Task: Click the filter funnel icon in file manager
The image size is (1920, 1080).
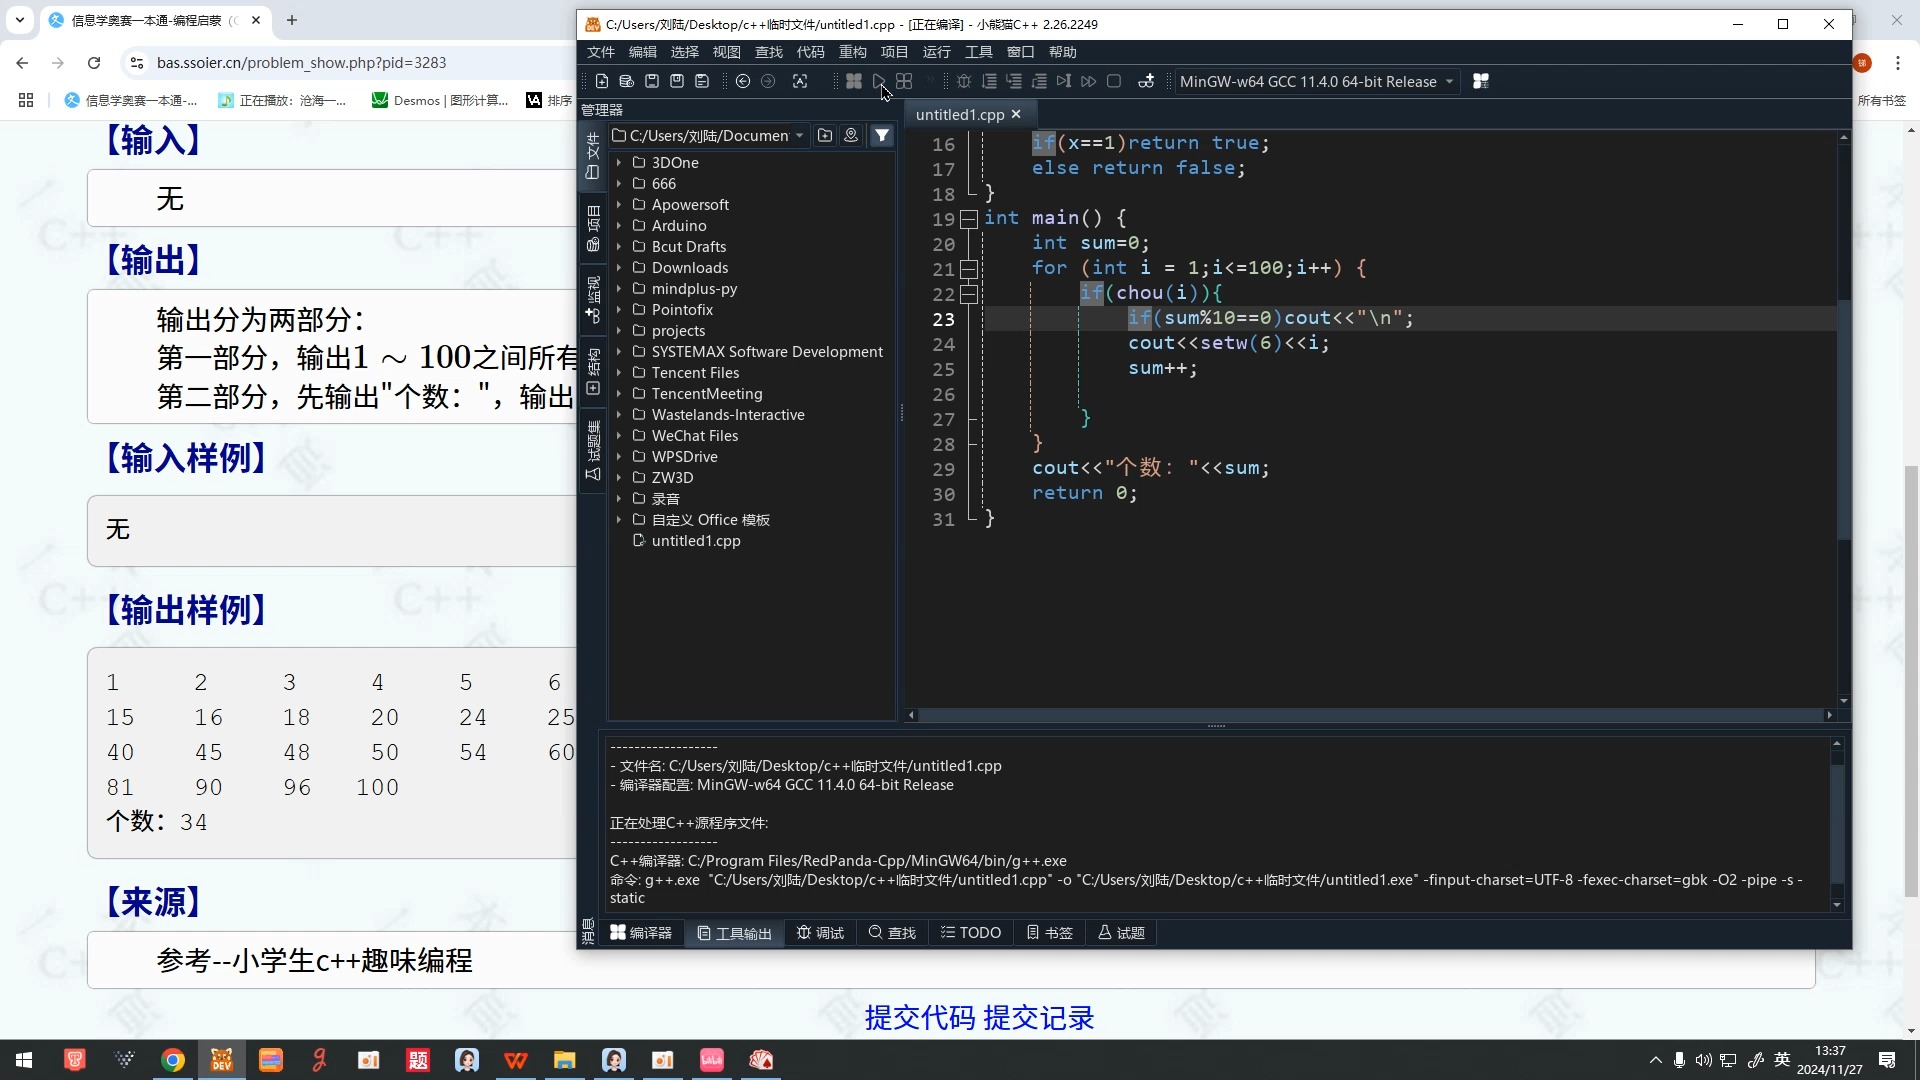Action: pos(882,136)
